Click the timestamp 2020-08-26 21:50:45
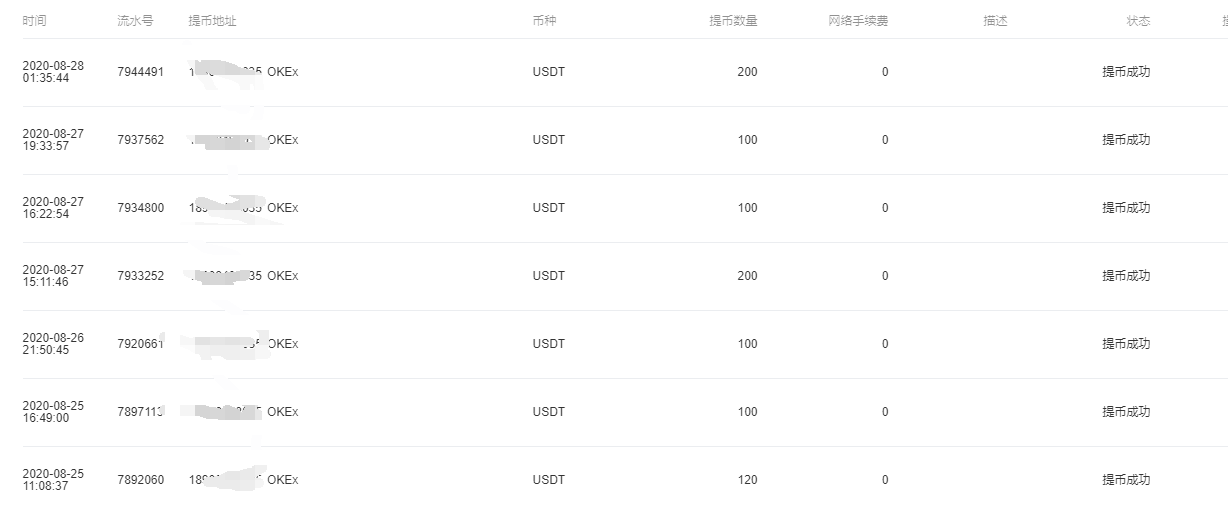Viewport: 1228px width, 507px height. [x=53, y=344]
